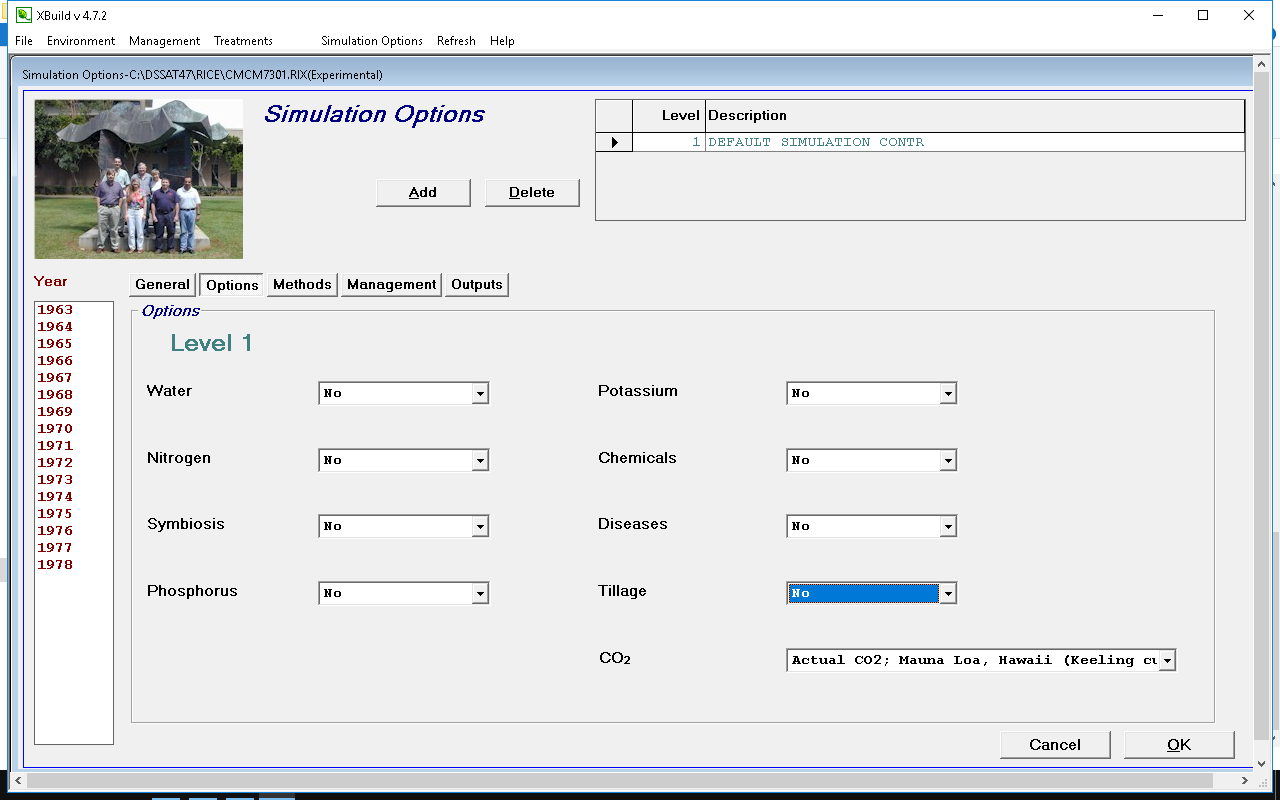Viewport: 1280px width, 800px height.
Task: Open the Tillage dropdown arrow
Action: 948,594
